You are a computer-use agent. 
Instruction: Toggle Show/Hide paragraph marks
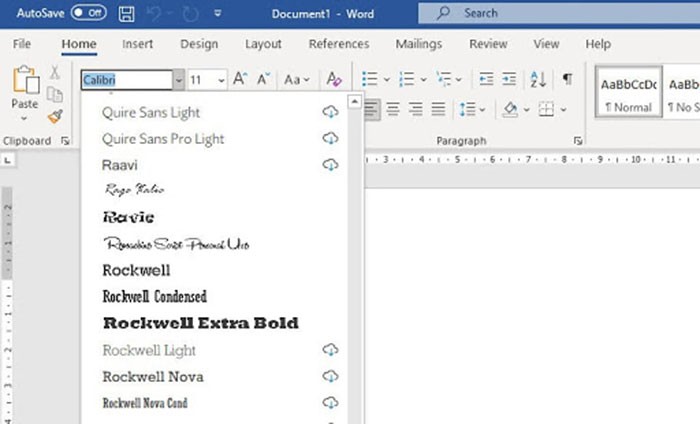(x=567, y=79)
